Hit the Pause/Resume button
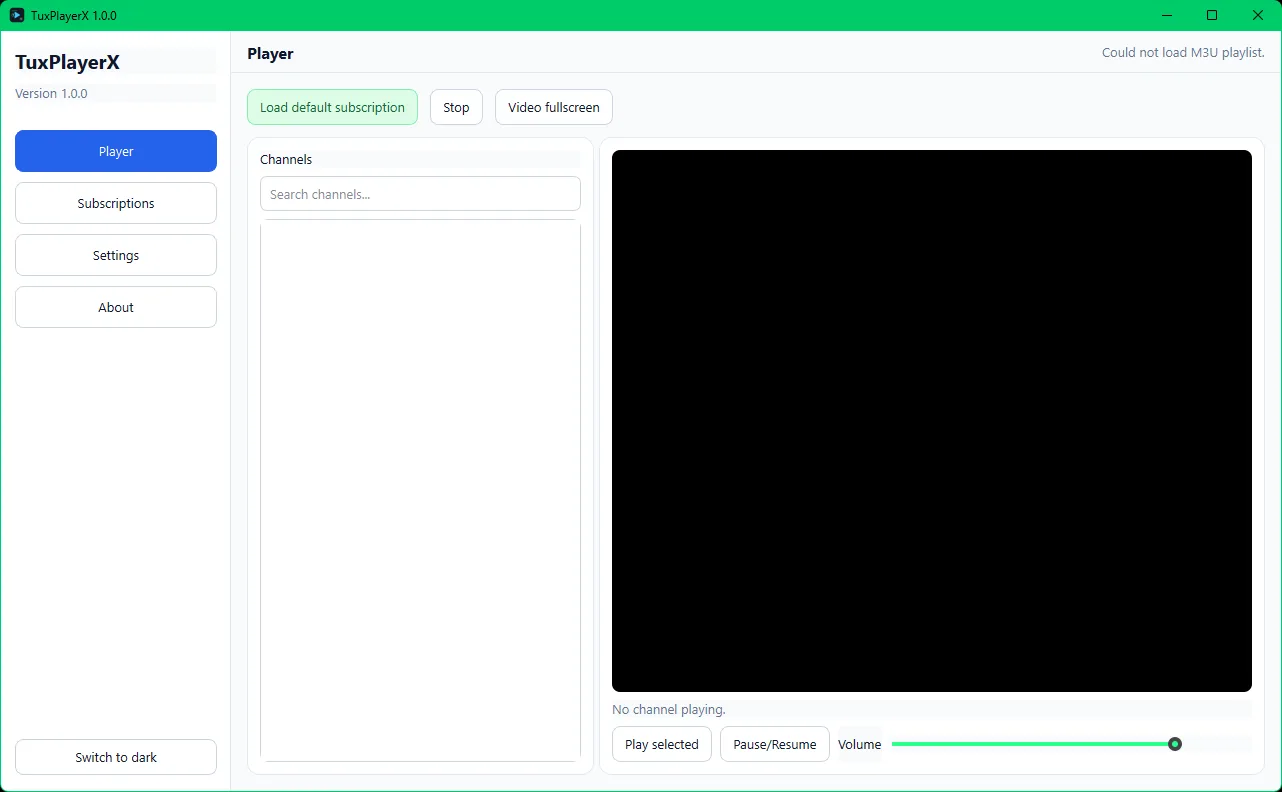The height and width of the screenshot is (792, 1282). (x=774, y=744)
